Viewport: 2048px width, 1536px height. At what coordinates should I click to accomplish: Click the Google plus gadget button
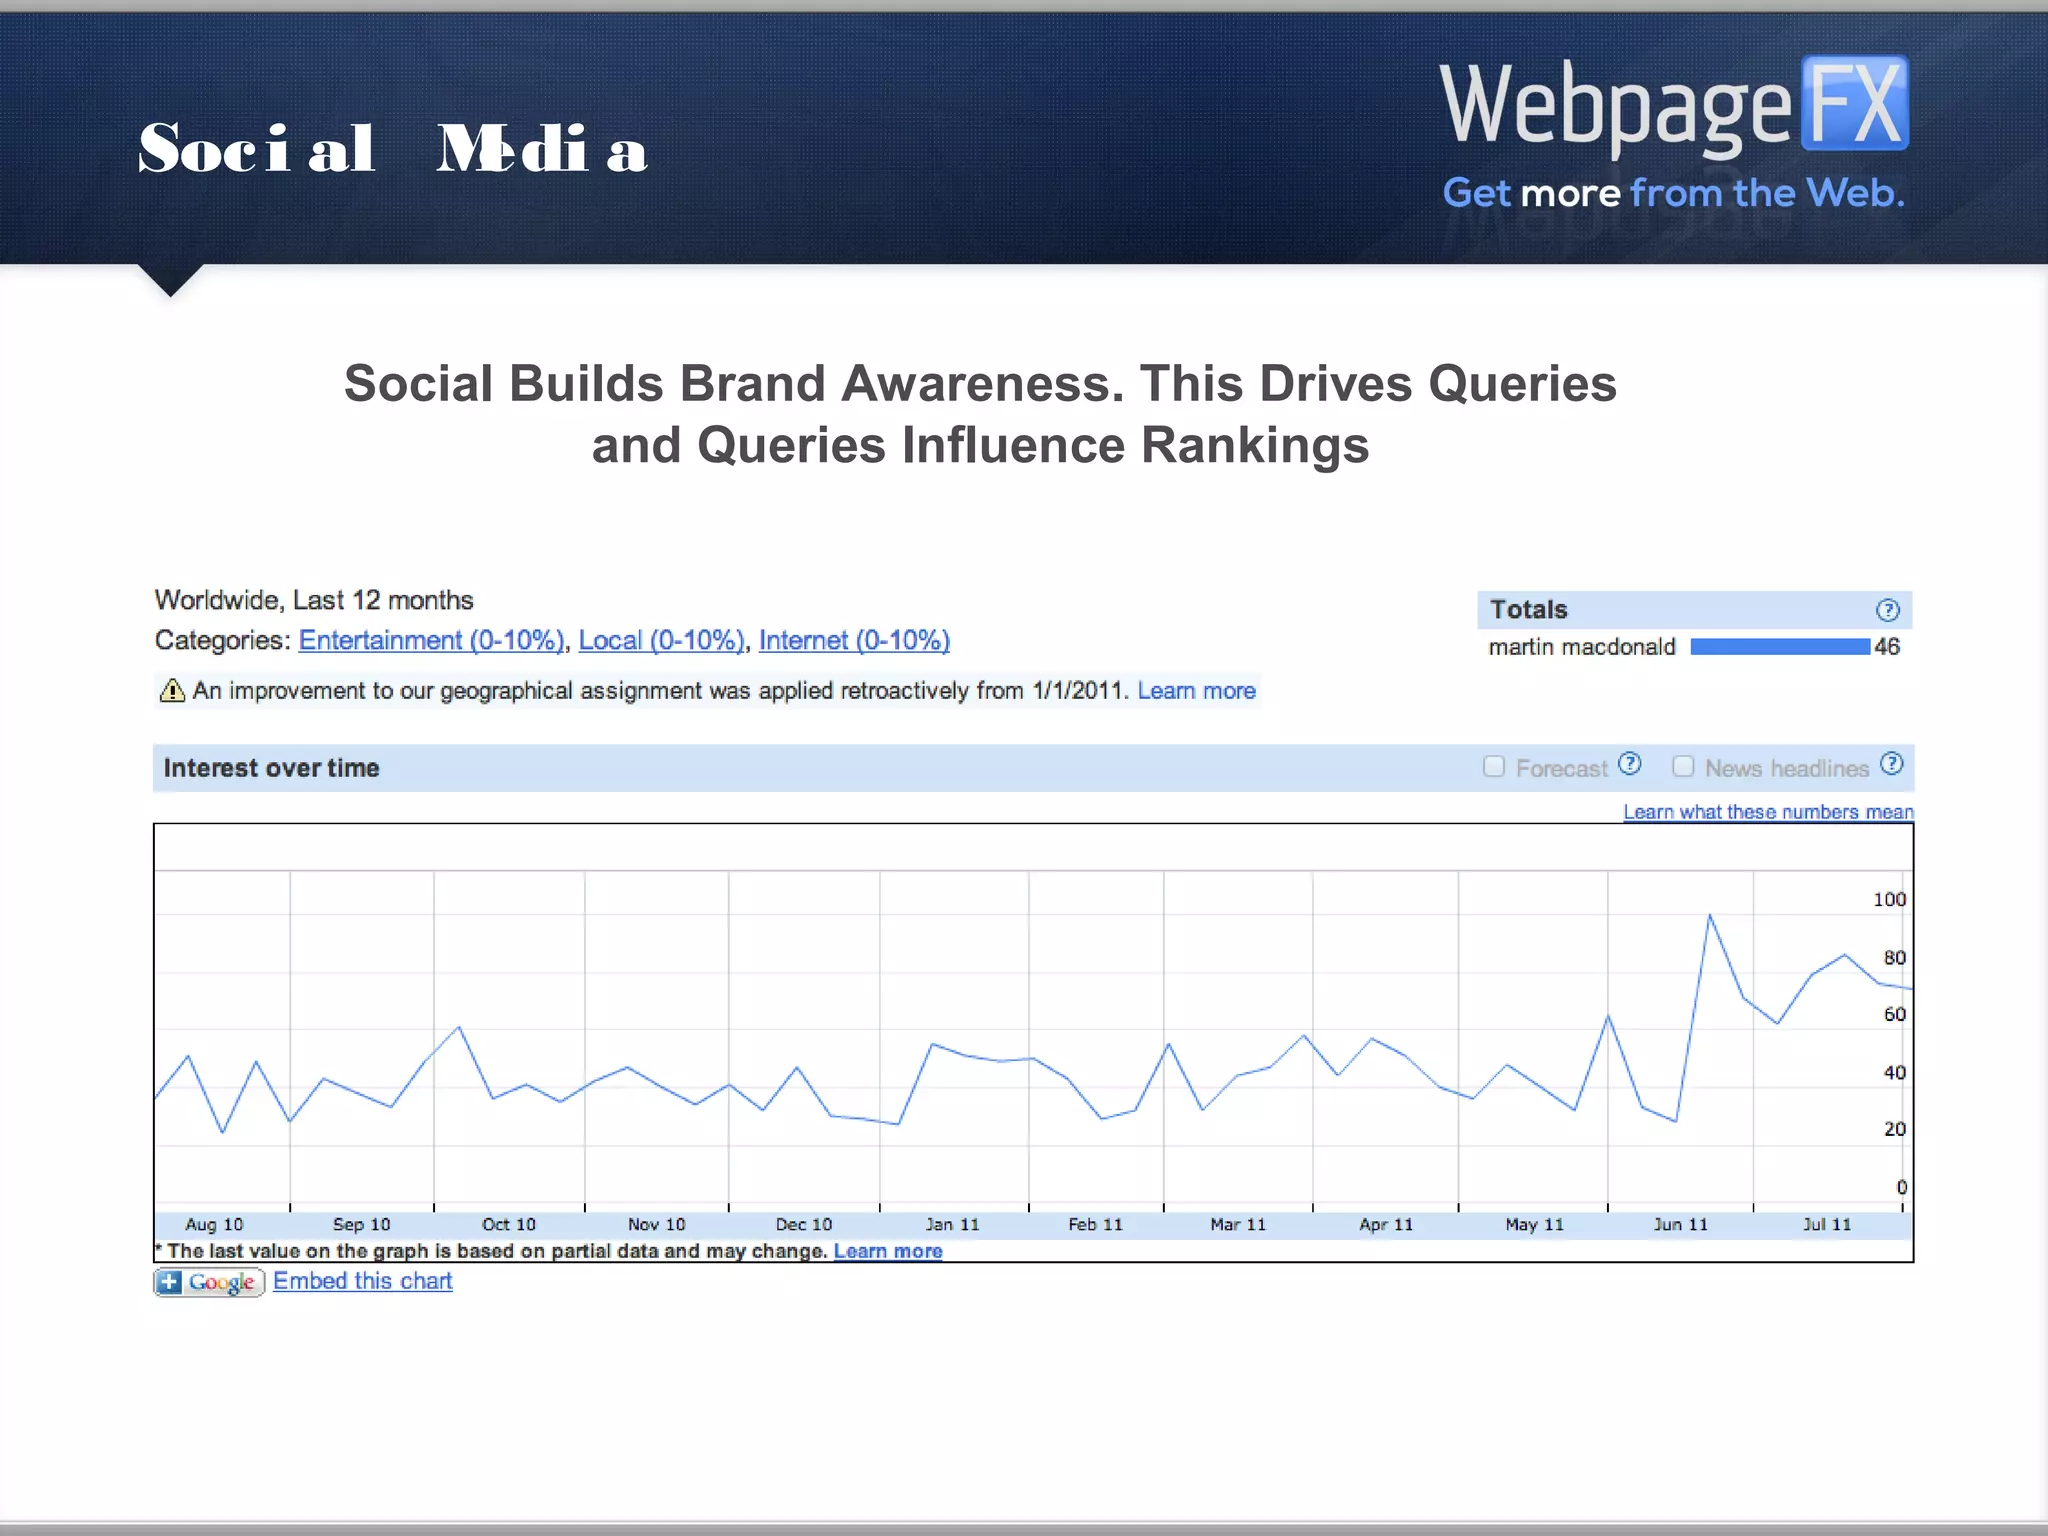tap(209, 1282)
